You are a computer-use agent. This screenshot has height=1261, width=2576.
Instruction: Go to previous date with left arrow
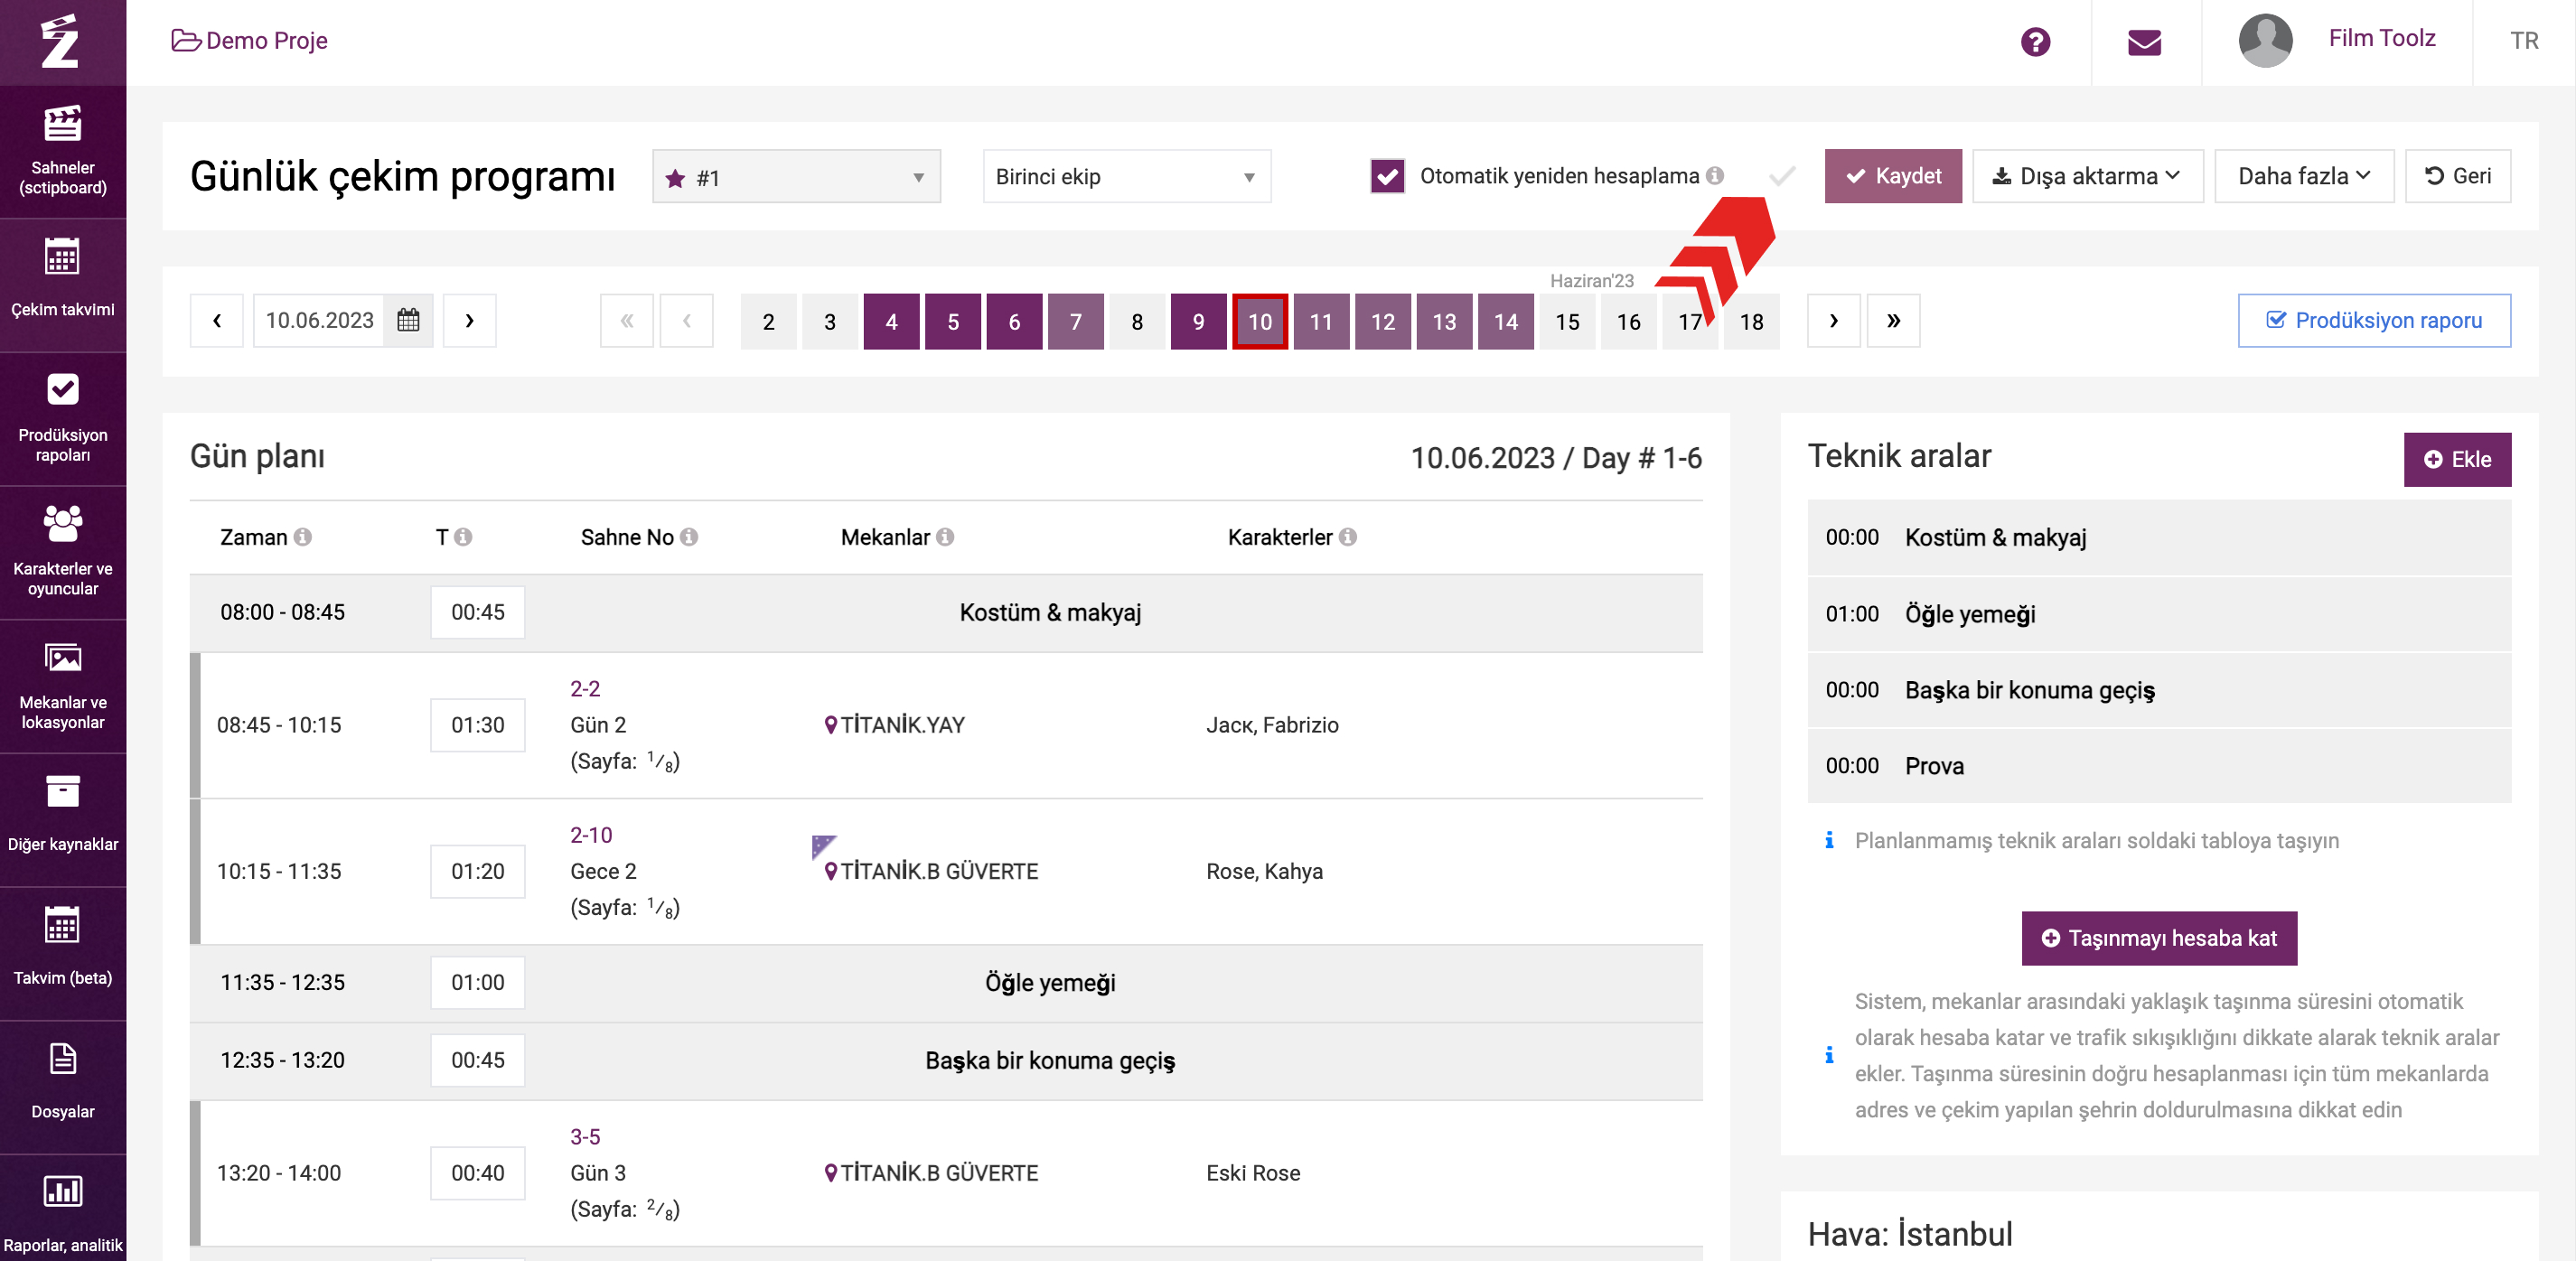tap(217, 320)
